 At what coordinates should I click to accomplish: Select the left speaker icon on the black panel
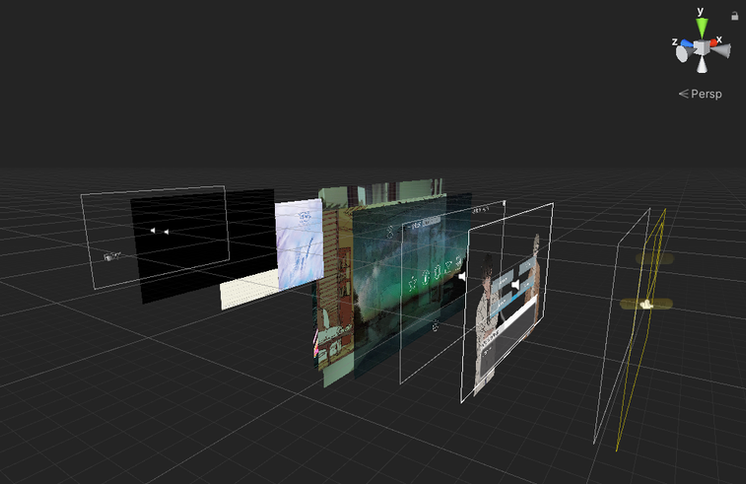coord(152,230)
